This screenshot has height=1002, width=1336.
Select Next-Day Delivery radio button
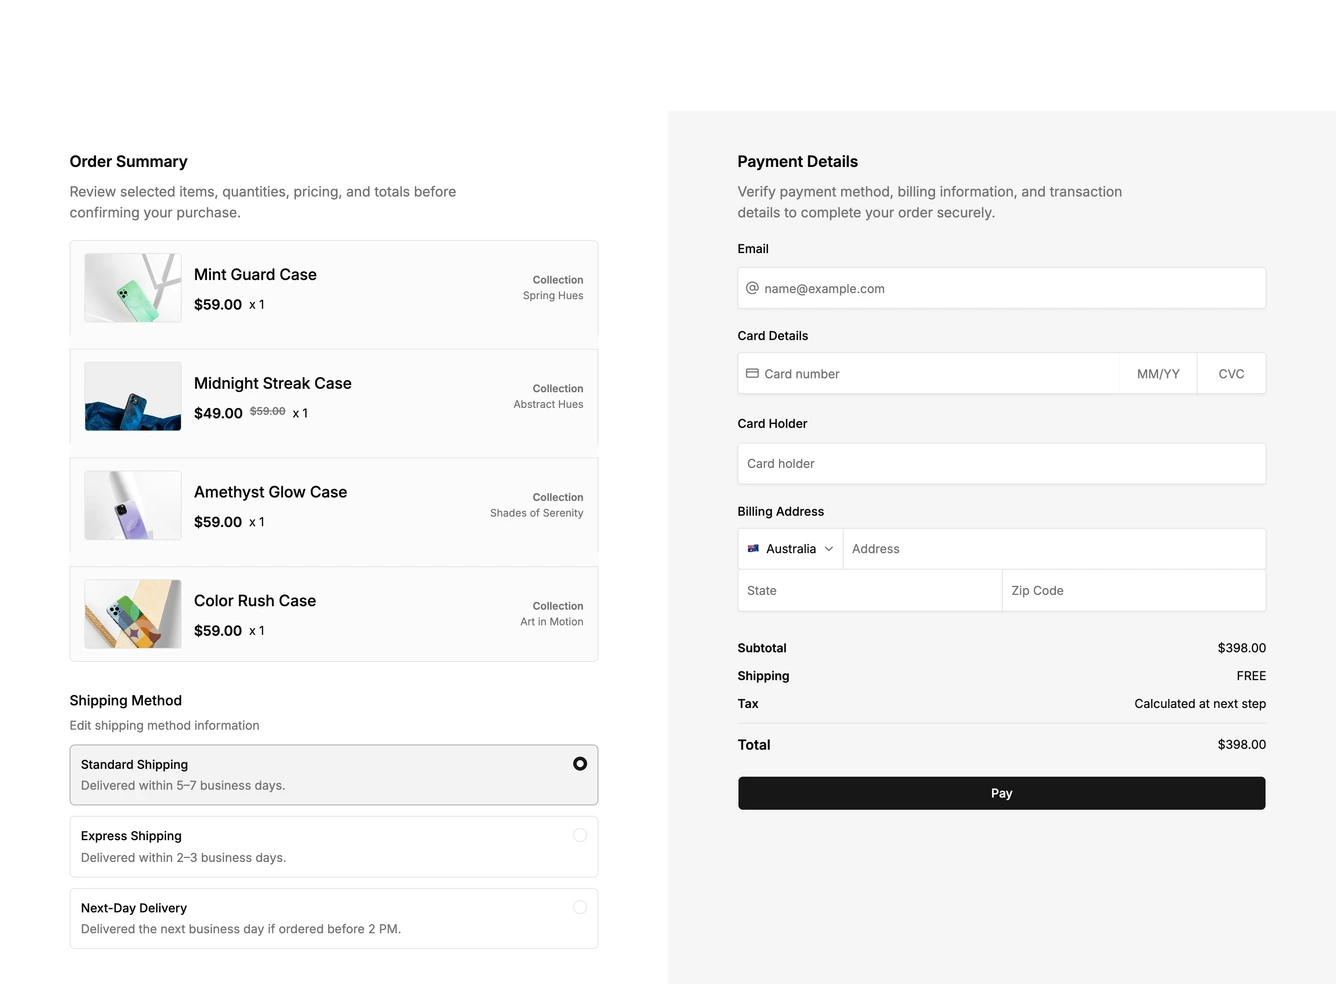pos(580,907)
